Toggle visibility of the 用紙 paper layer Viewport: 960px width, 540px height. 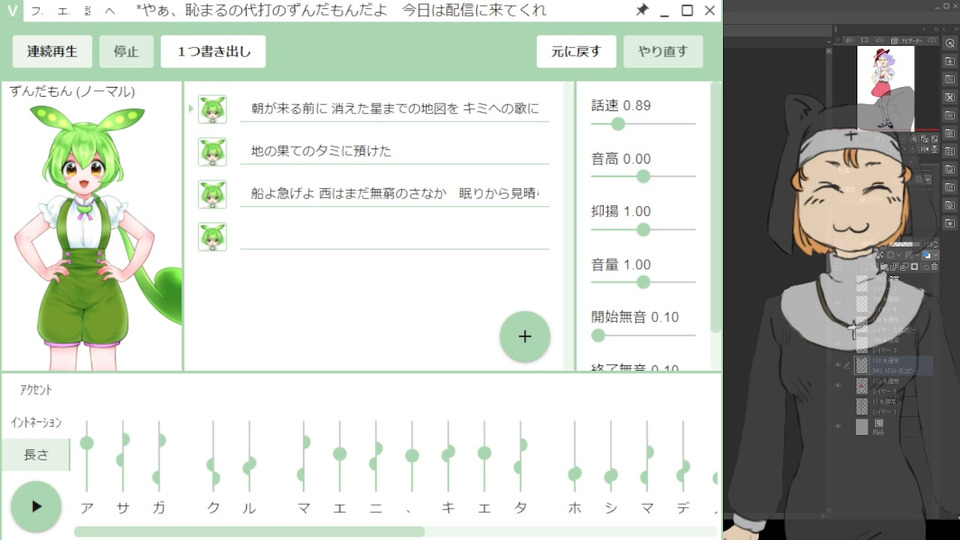point(838,426)
